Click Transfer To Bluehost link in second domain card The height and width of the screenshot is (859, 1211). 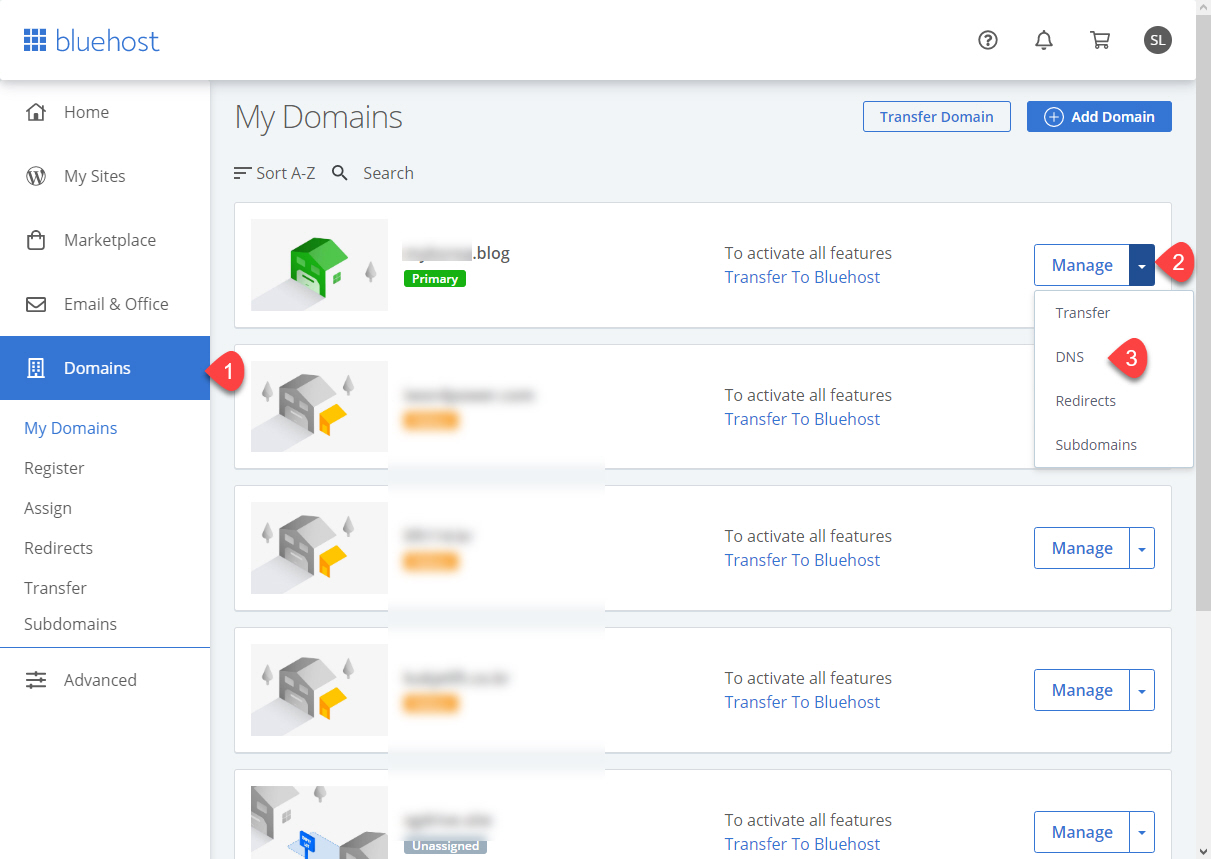(x=802, y=419)
